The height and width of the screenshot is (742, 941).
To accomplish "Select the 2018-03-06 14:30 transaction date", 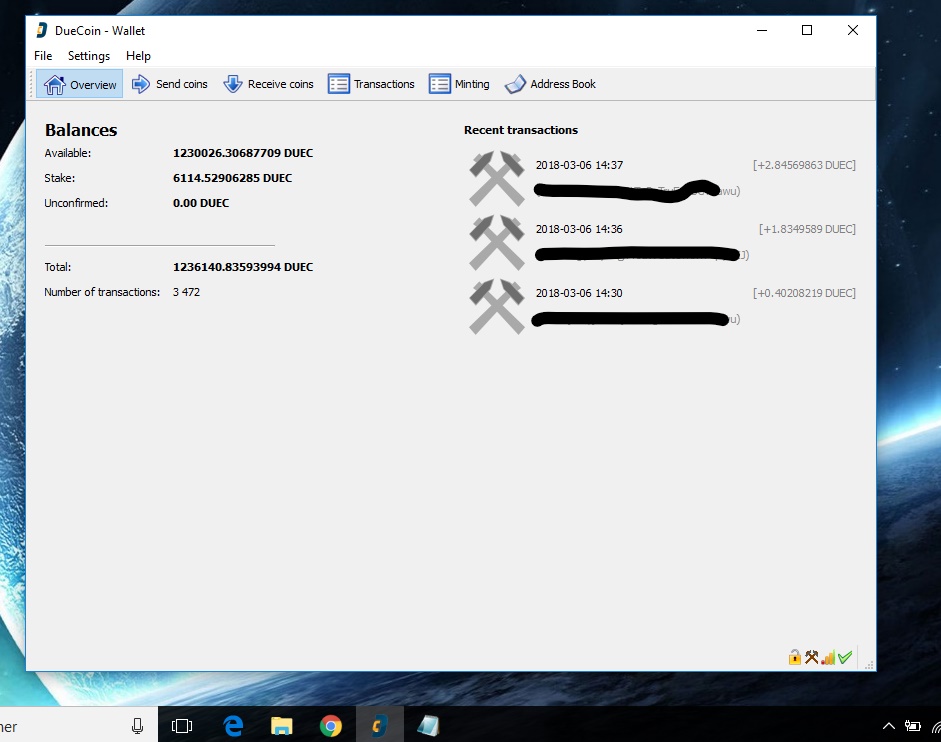I will pos(579,294).
